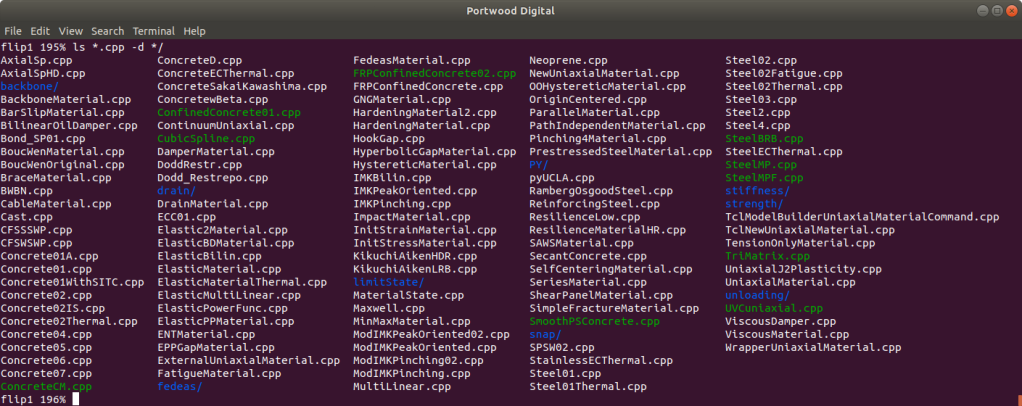This screenshot has height=406, width=1022.
Task: Minimize the terminal window
Action: tap(984, 10)
